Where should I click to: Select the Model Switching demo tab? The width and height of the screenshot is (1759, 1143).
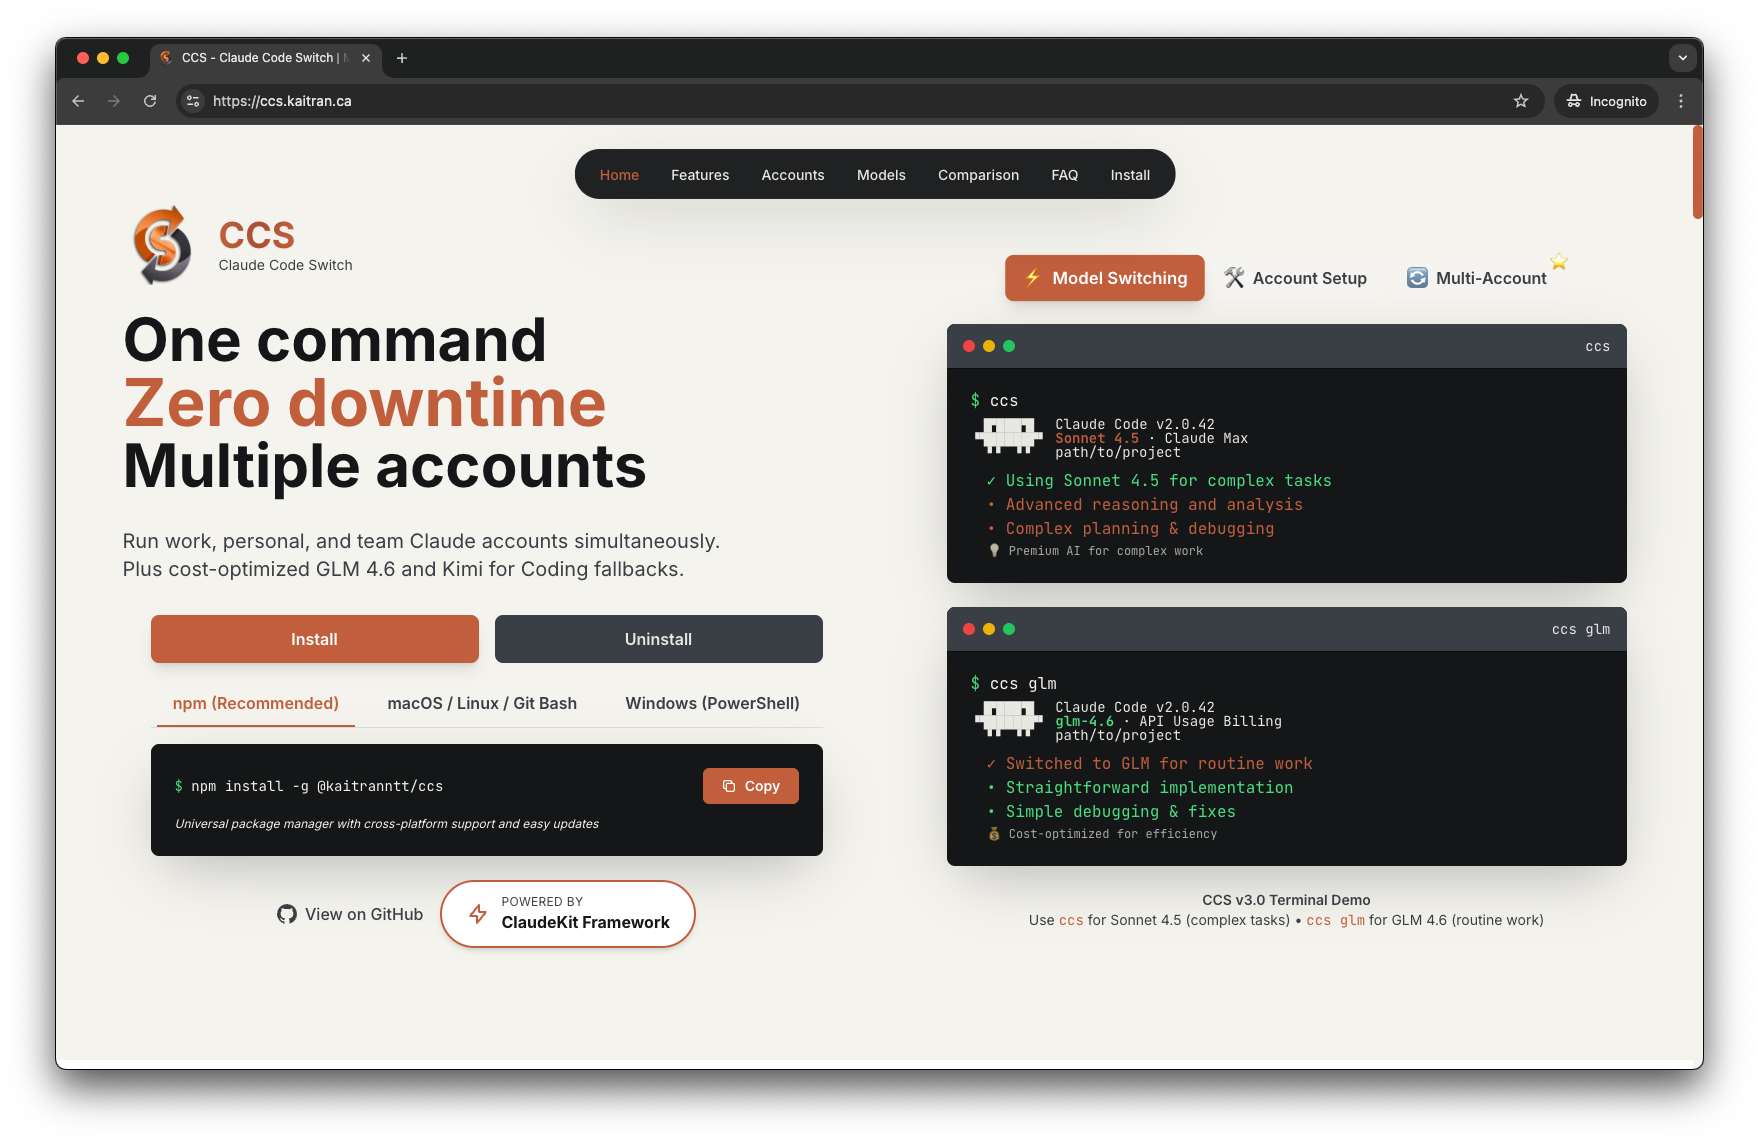coord(1104,278)
